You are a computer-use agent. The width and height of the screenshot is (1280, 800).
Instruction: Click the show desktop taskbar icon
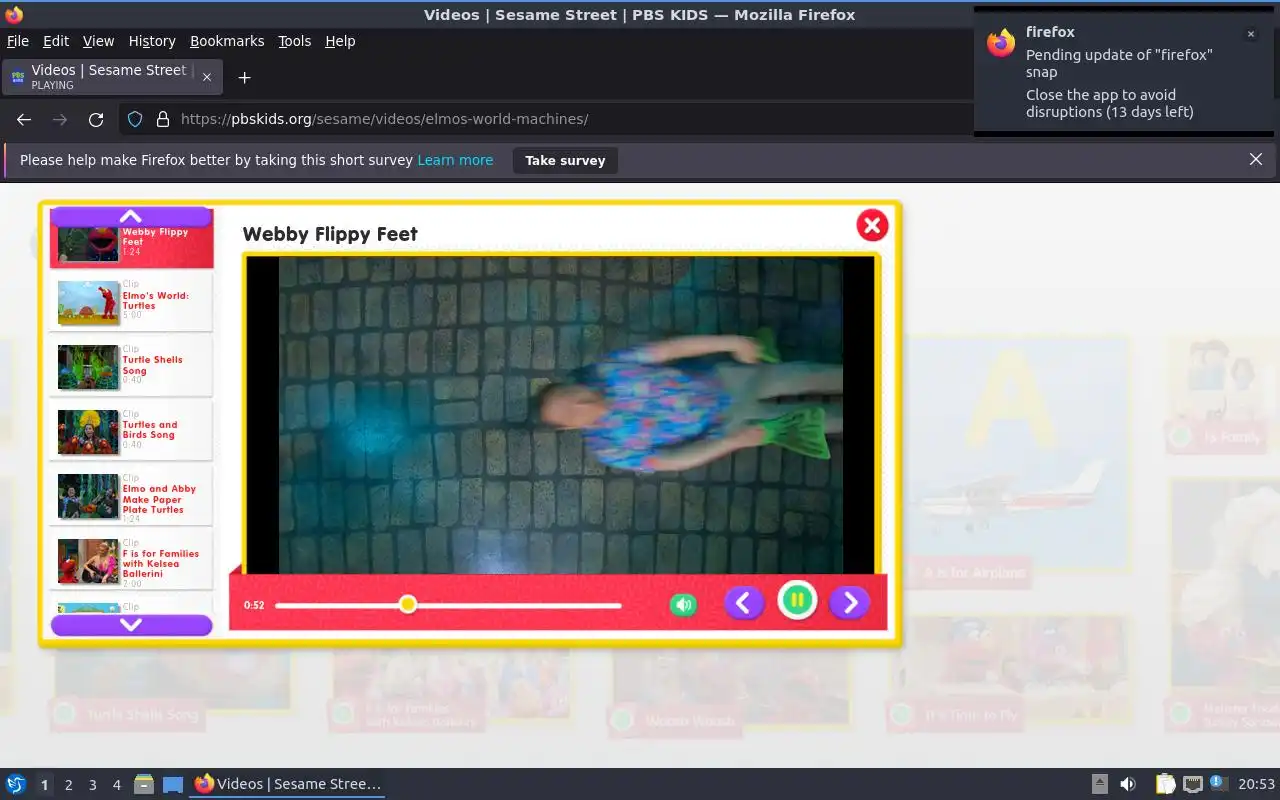pyautogui.click(x=173, y=784)
